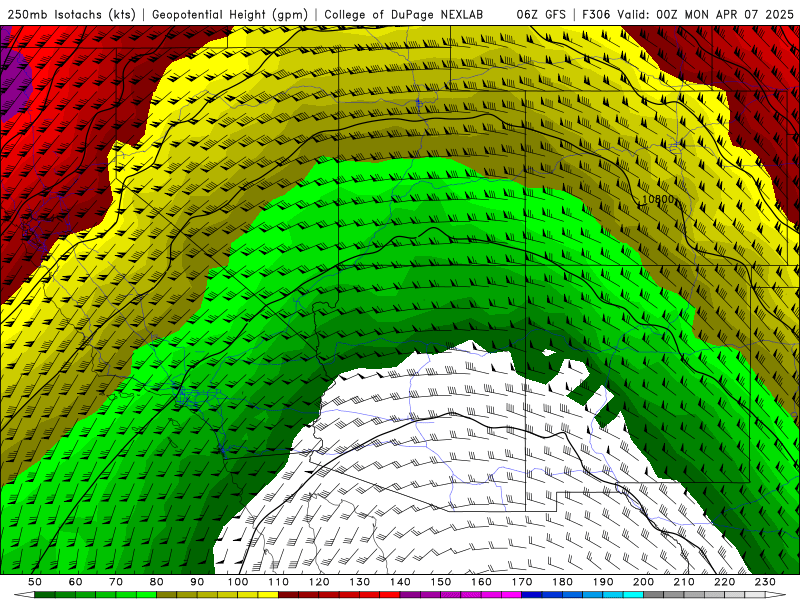Click the cyan colorbar segment before 200
The width and height of the screenshot is (800, 600).
[633, 595]
